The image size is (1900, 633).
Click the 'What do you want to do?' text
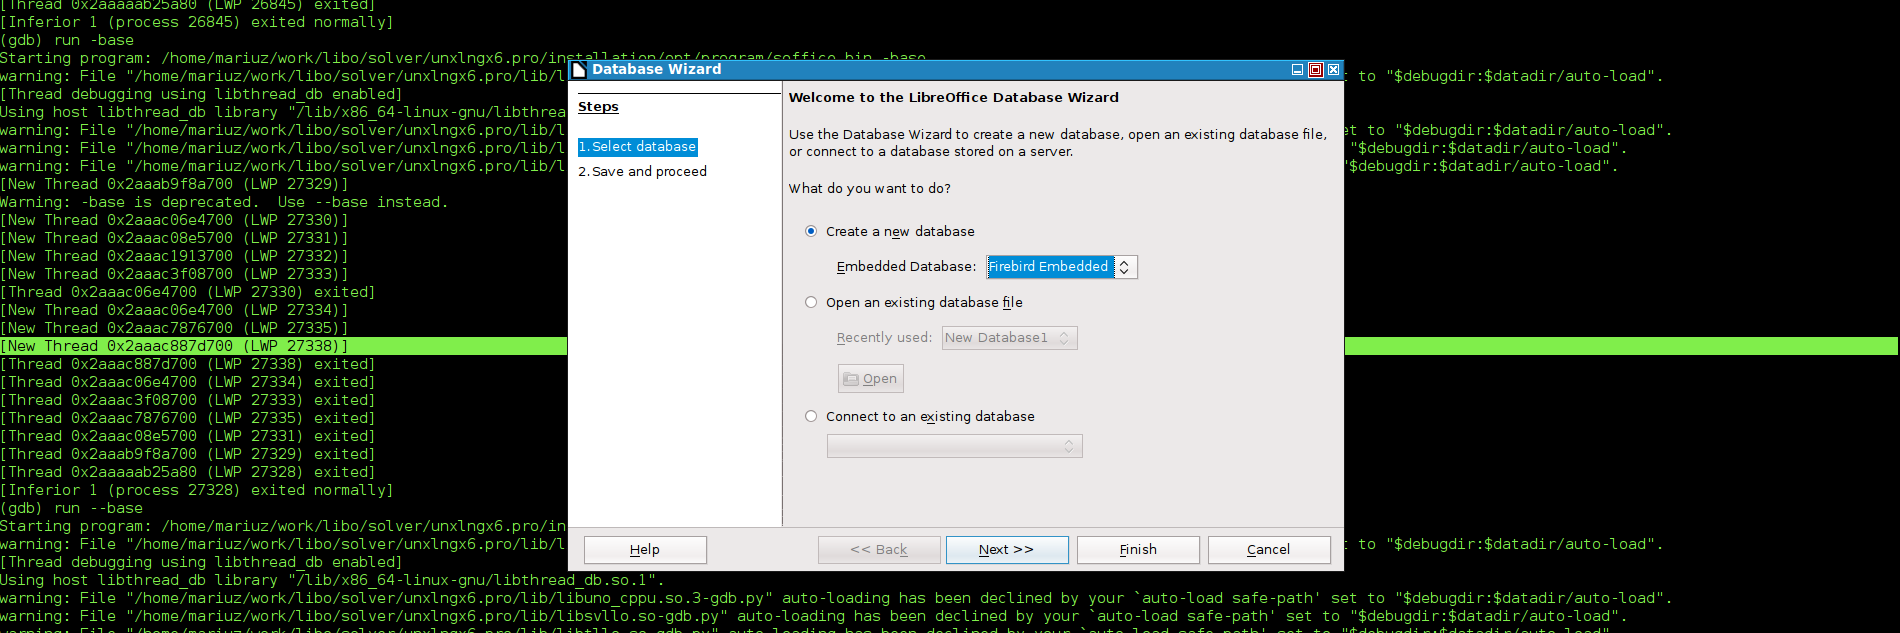(x=870, y=189)
